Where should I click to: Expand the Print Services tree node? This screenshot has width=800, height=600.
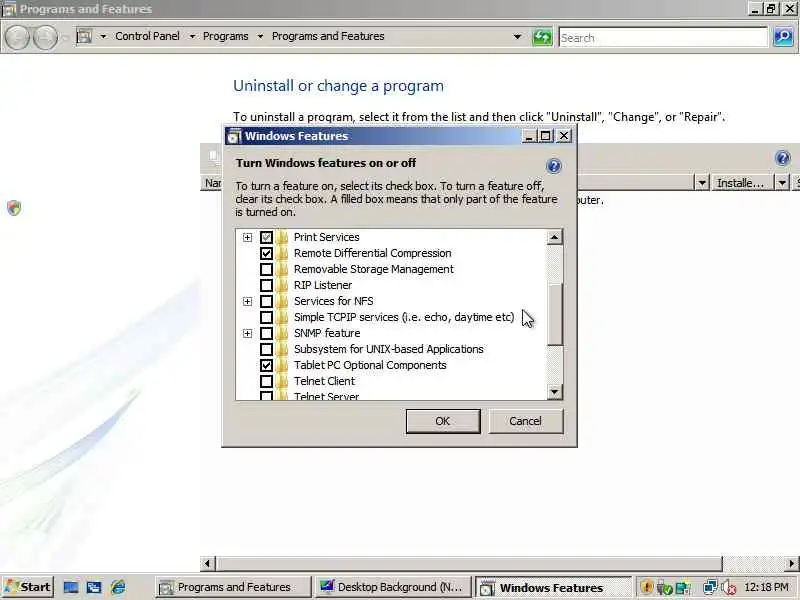tap(247, 237)
